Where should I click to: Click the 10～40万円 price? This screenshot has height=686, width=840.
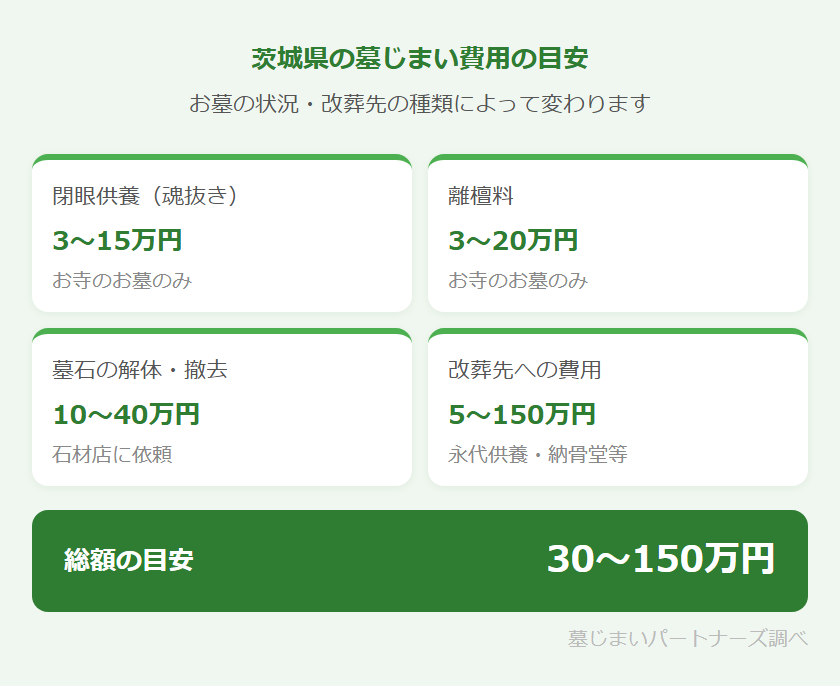coord(126,414)
